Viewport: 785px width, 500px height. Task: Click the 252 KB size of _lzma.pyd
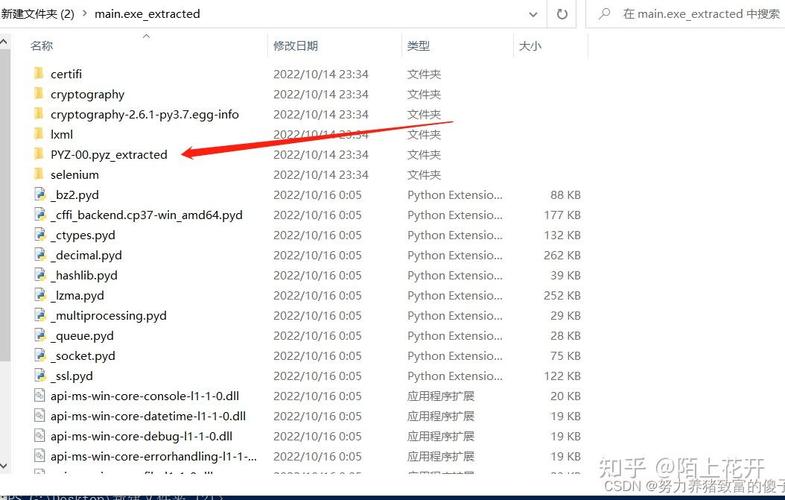tap(562, 295)
